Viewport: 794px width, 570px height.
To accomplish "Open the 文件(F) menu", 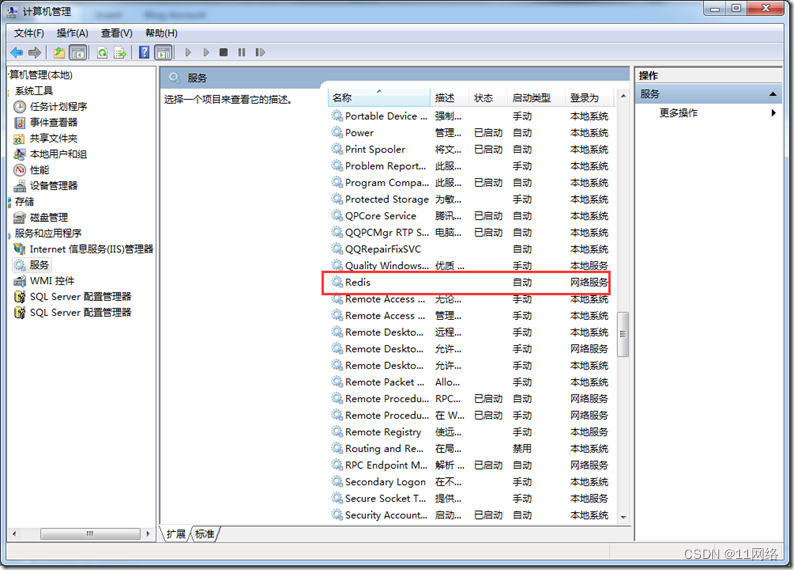I will (x=29, y=33).
